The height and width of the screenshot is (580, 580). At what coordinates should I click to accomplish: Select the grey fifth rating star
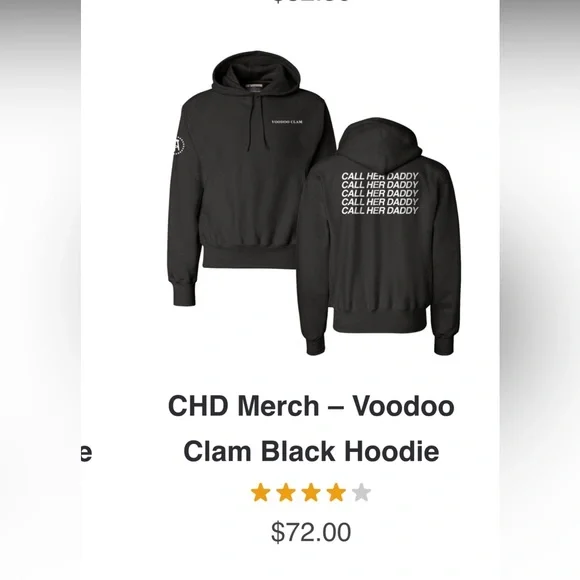tap(361, 493)
